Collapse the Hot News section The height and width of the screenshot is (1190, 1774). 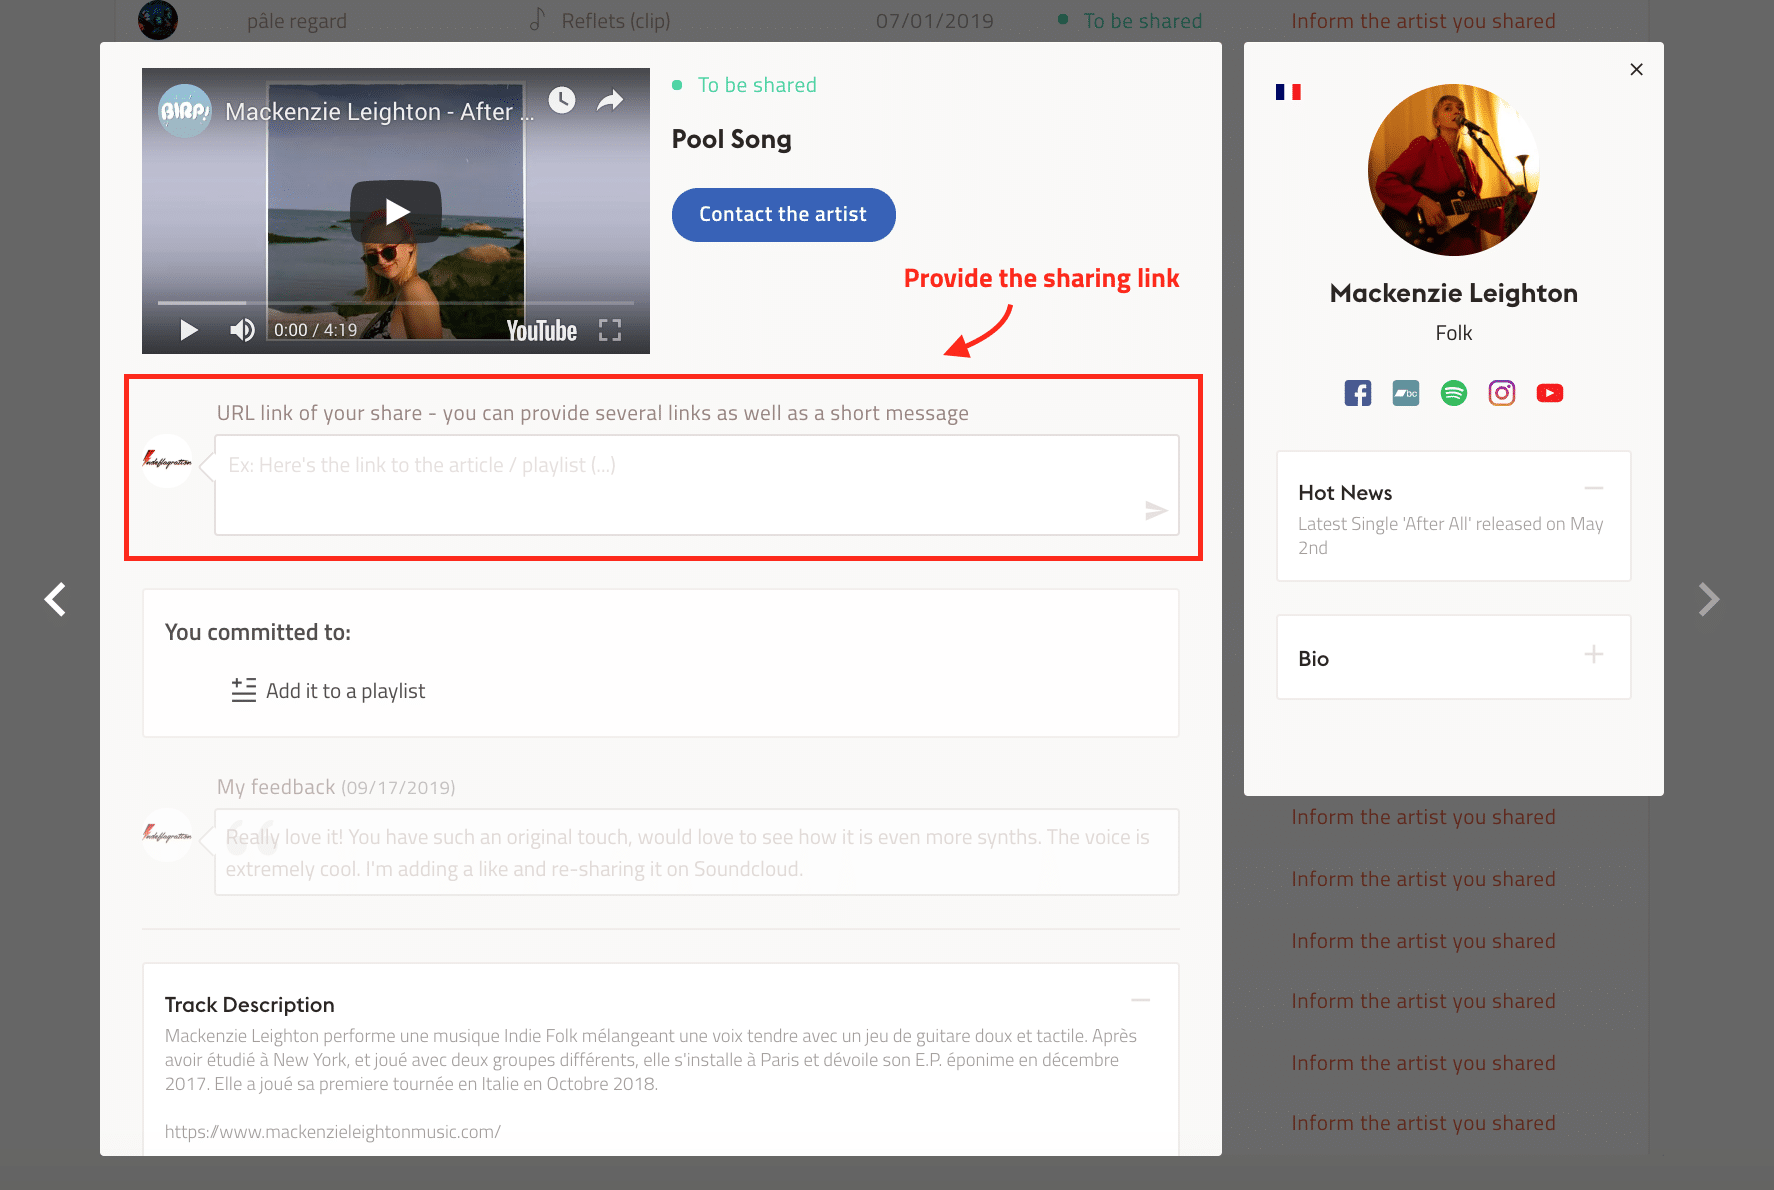[x=1594, y=488]
